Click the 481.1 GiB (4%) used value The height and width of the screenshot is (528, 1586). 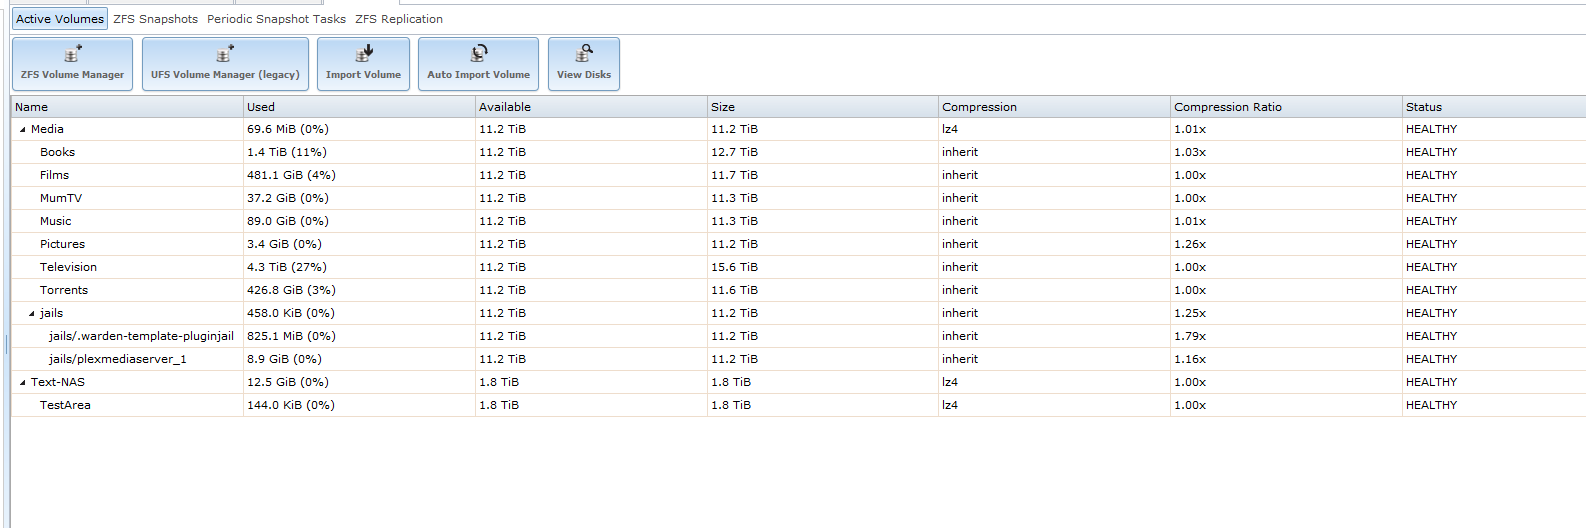pyautogui.click(x=291, y=175)
